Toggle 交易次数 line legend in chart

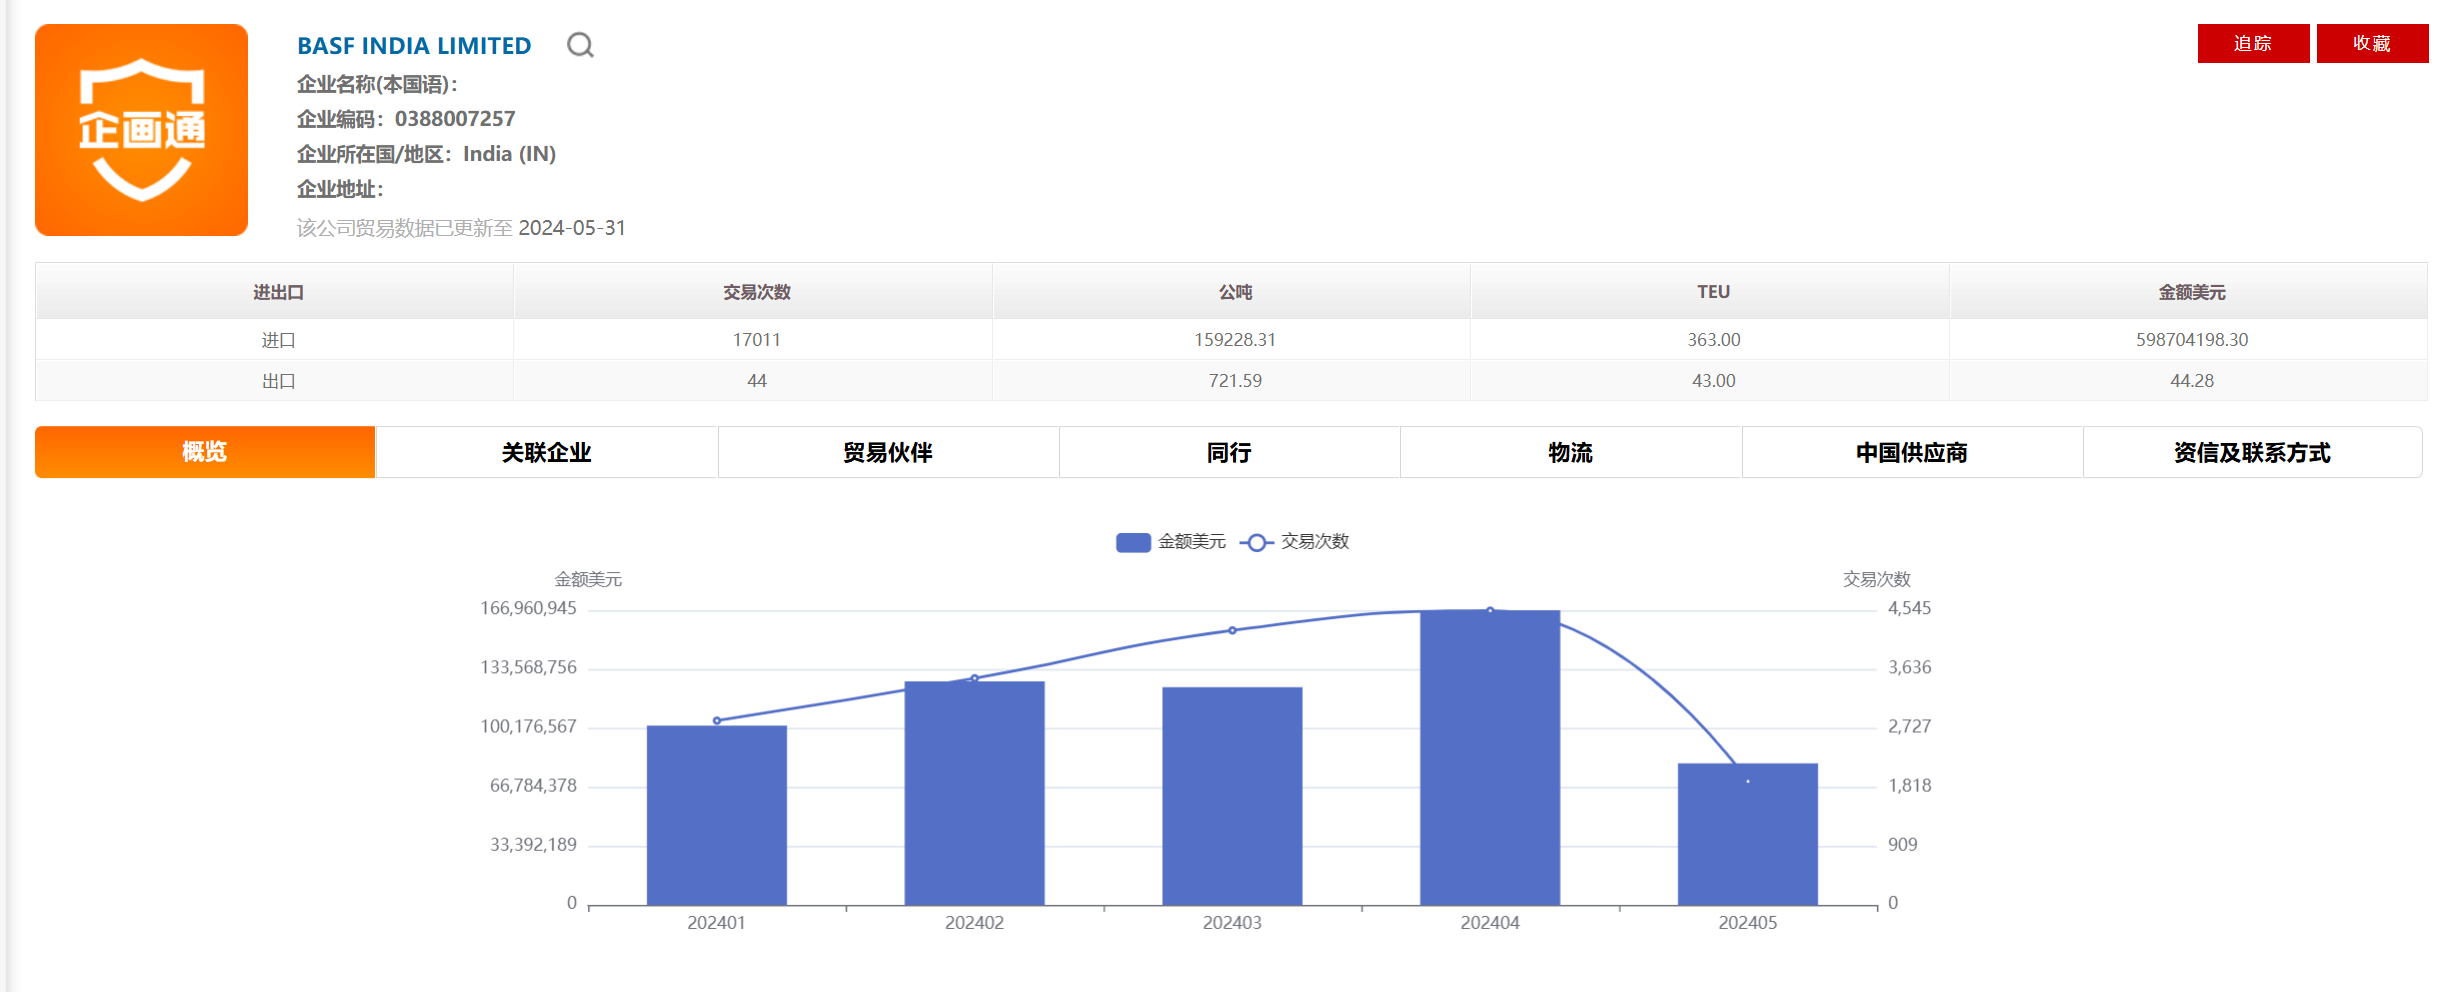coord(1296,542)
